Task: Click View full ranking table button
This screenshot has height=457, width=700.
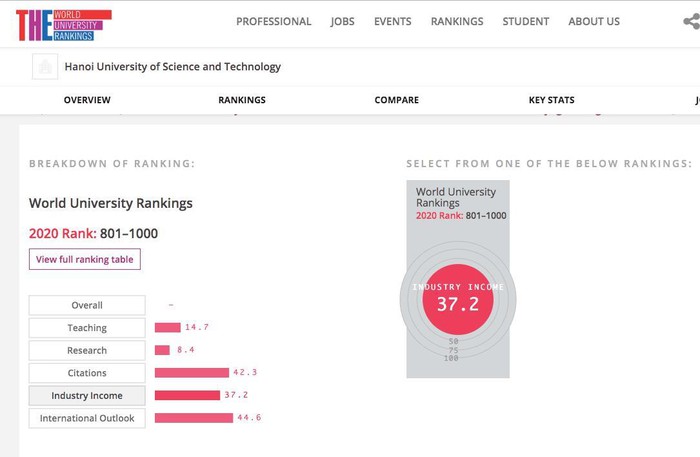Action: coord(85,259)
